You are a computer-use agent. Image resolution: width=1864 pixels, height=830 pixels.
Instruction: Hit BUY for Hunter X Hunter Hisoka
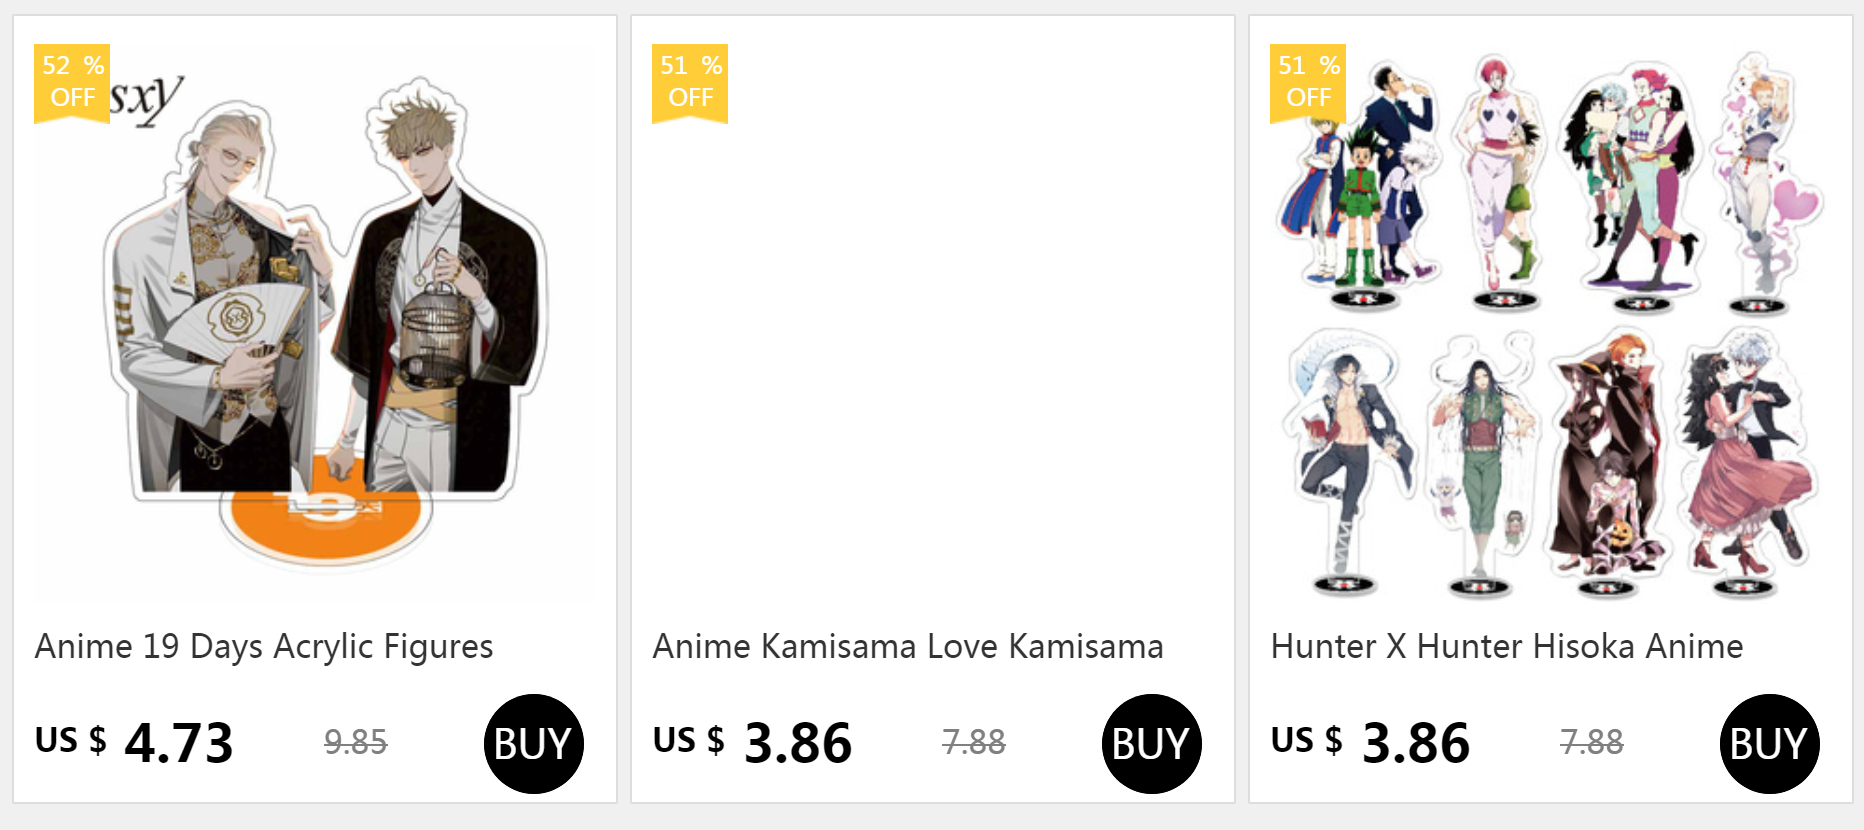(x=1769, y=744)
